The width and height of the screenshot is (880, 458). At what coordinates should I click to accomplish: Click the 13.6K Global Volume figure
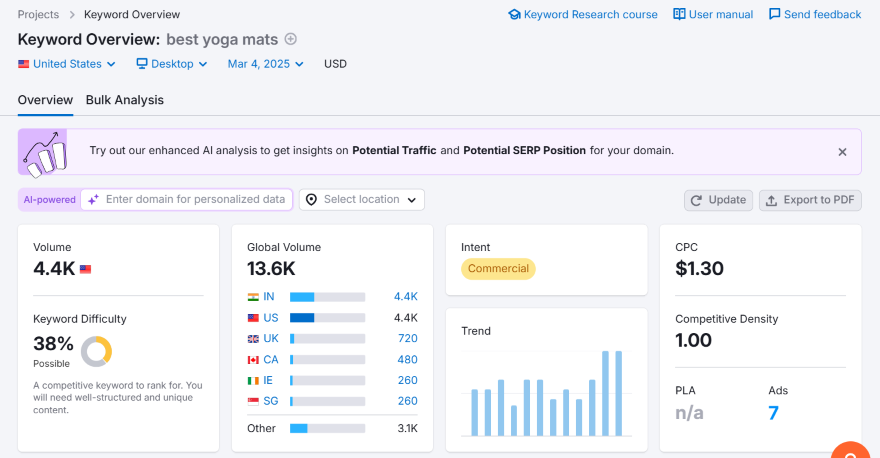271,269
